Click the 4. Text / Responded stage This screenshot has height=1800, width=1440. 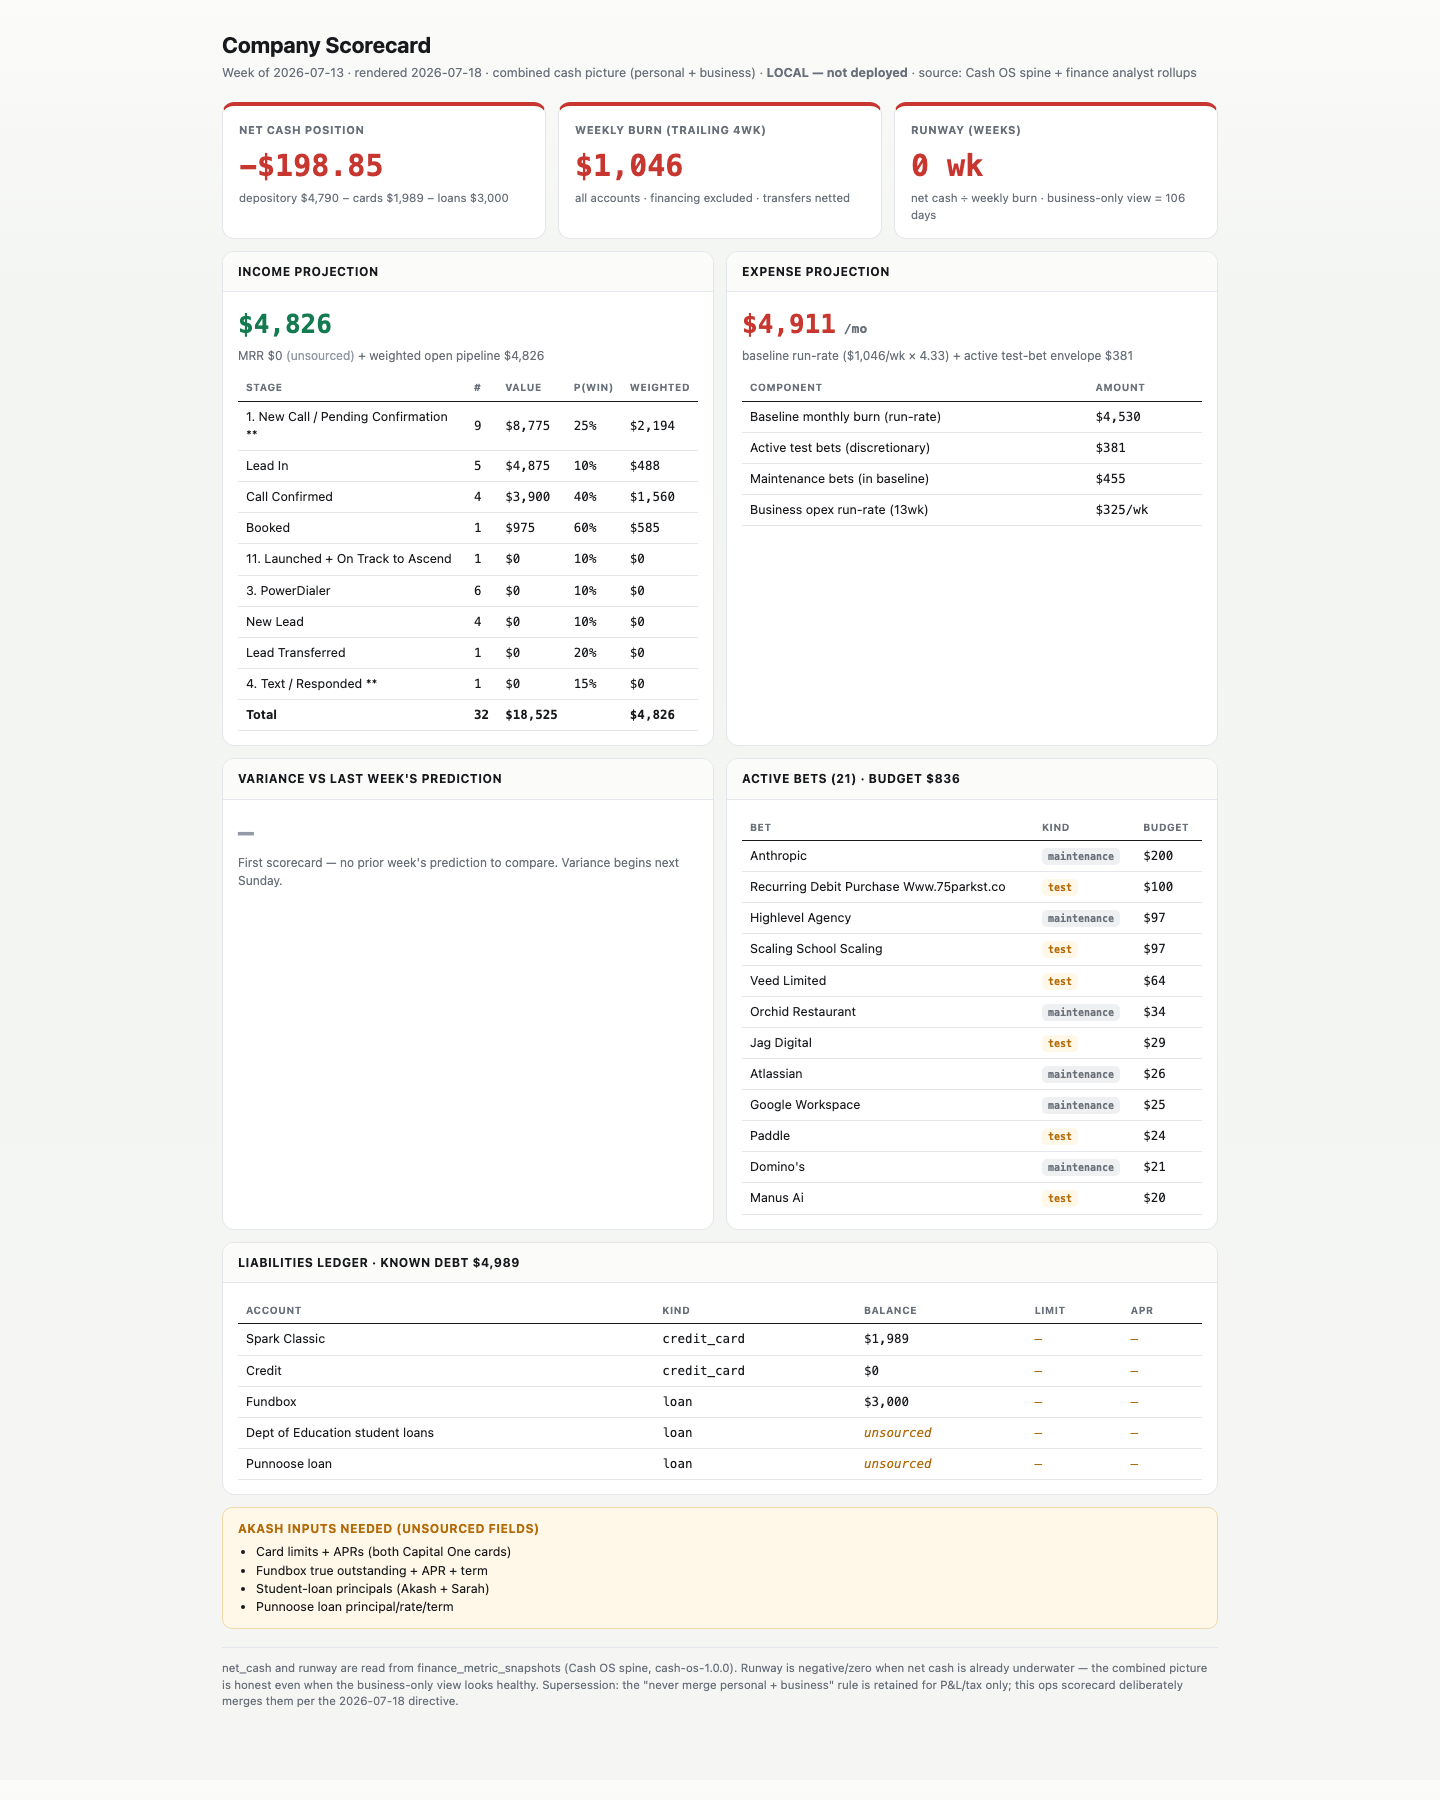pyautogui.click(x=312, y=684)
